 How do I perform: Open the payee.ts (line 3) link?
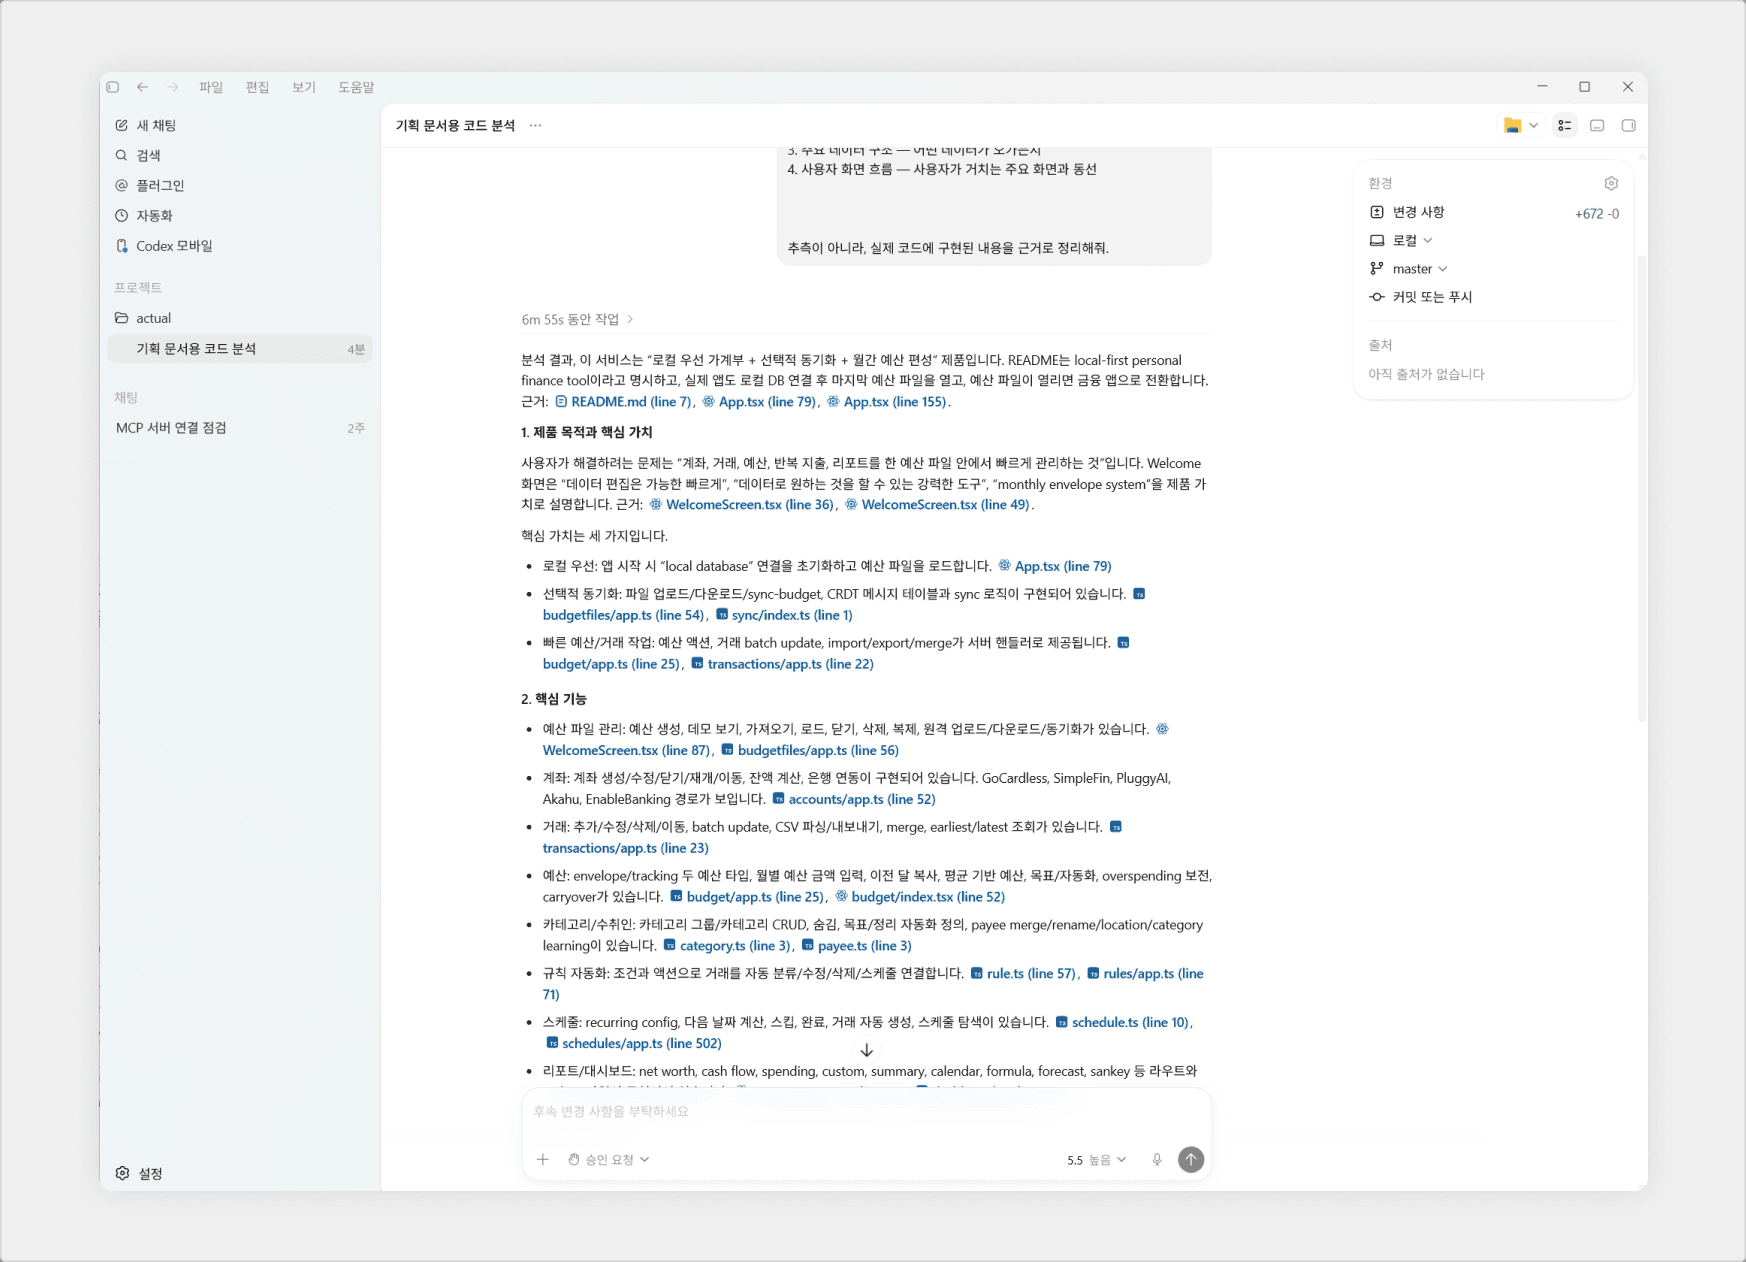856,946
